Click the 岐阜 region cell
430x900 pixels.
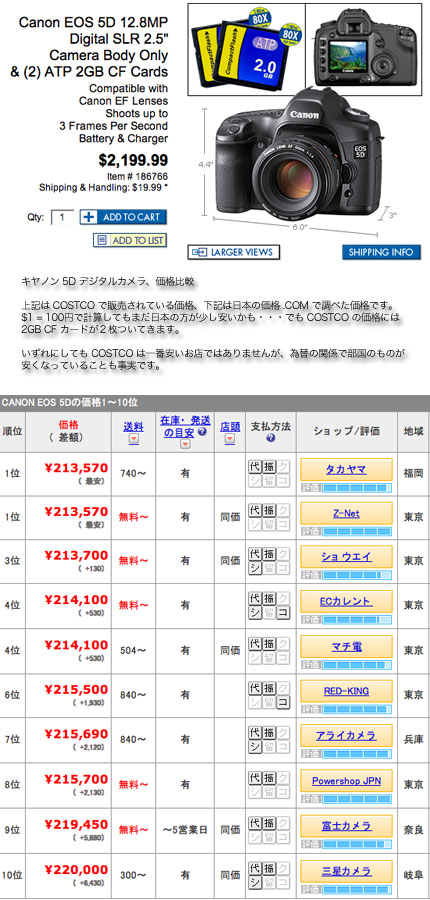coord(413,875)
